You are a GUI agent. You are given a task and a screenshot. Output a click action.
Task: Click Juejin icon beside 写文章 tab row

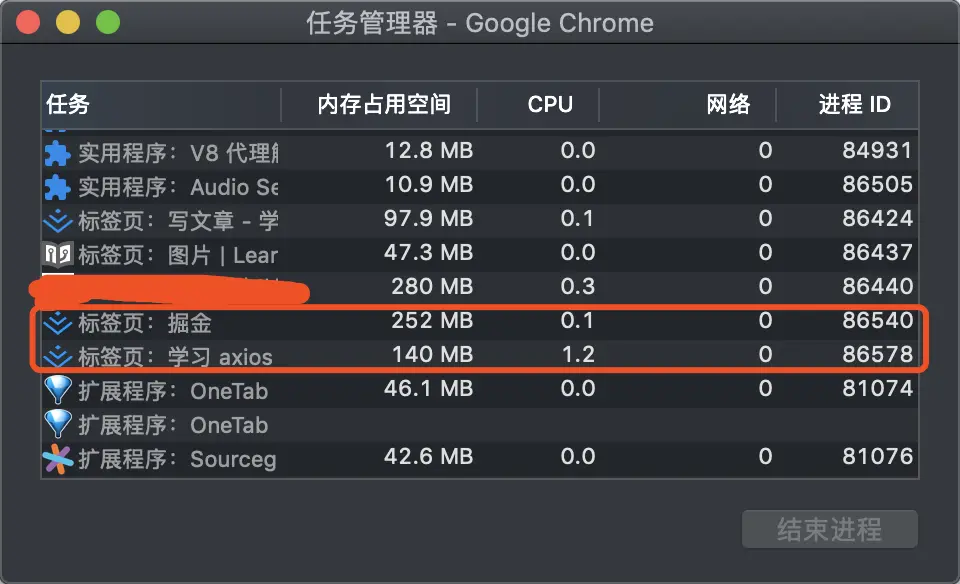[57, 221]
